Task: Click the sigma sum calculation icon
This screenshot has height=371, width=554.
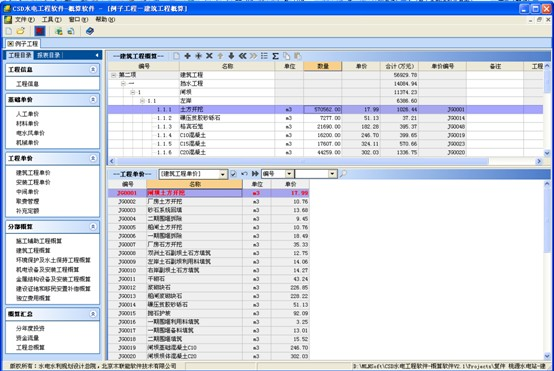Action: coord(275,56)
